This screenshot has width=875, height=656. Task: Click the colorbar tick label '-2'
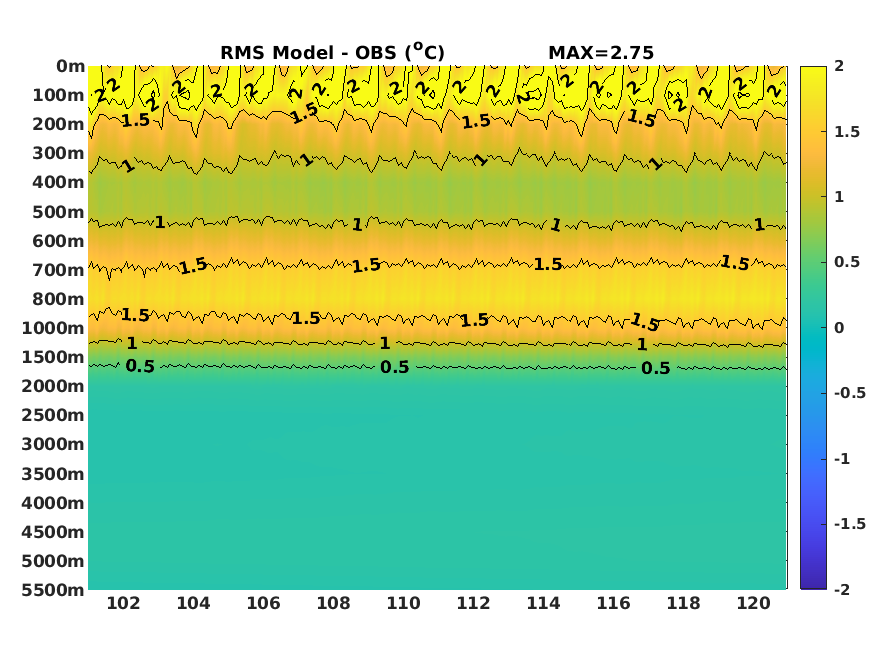tap(842, 590)
